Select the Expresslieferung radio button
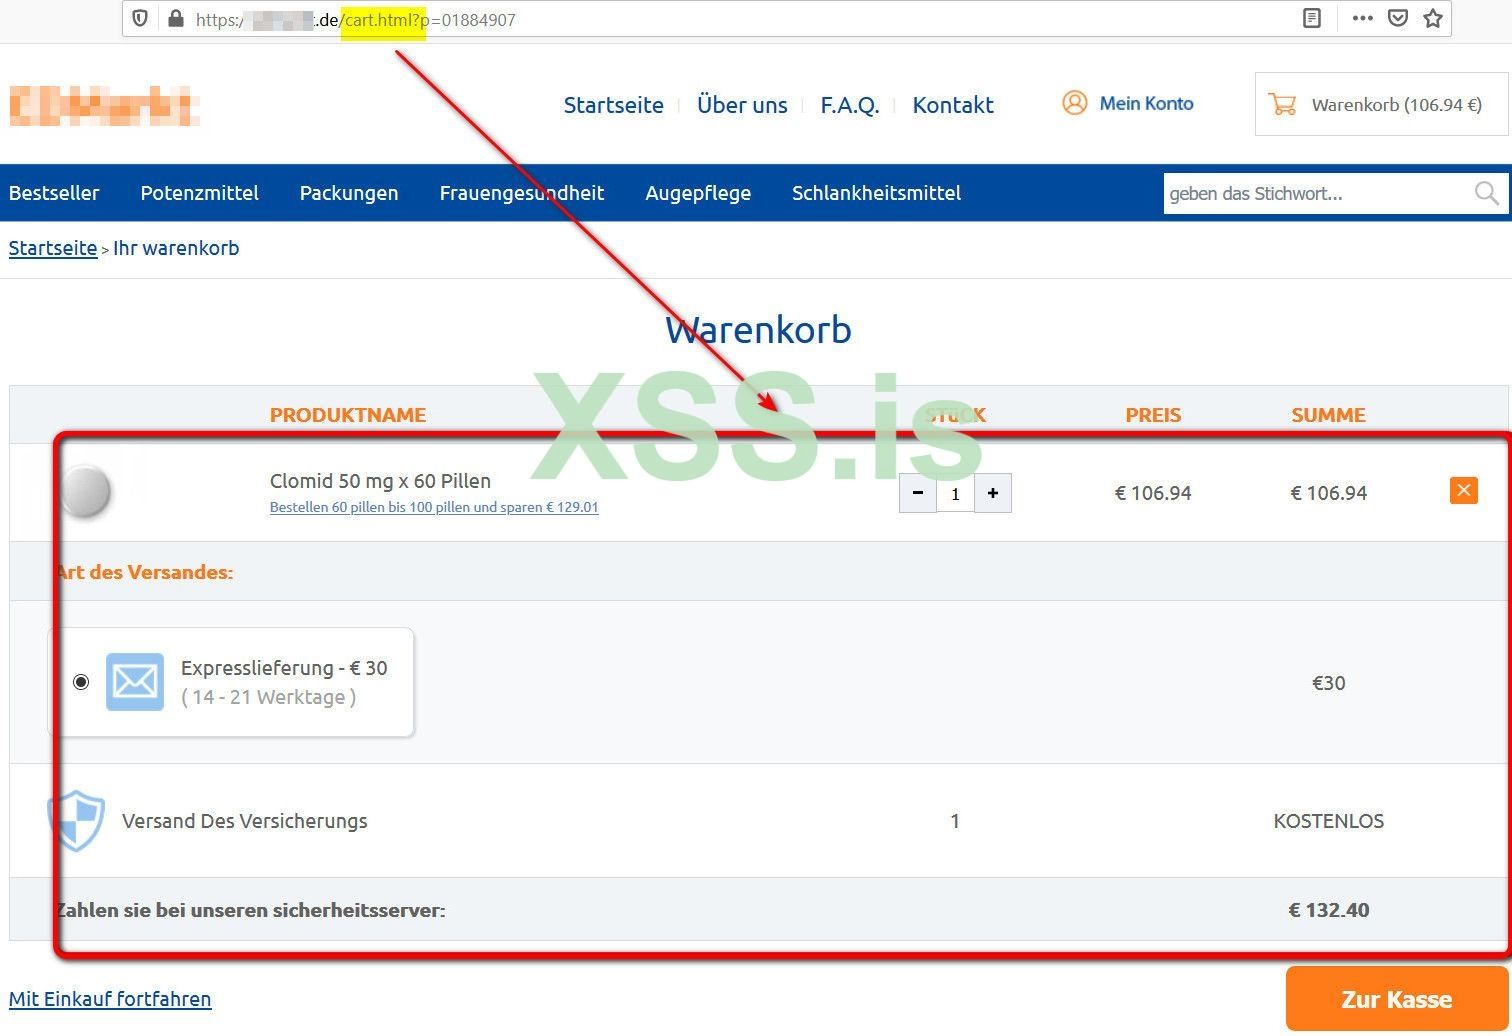This screenshot has width=1512, height=1036. (81, 682)
